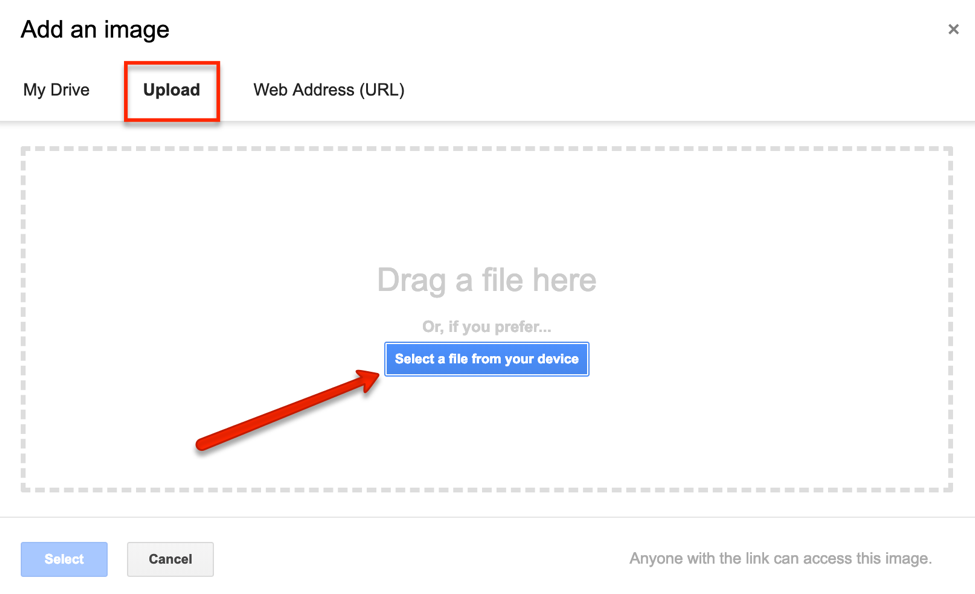The image size is (975, 594).
Task: Click 'Select a file from your device'
Action: pyautogui.click(x=486, y=359)
